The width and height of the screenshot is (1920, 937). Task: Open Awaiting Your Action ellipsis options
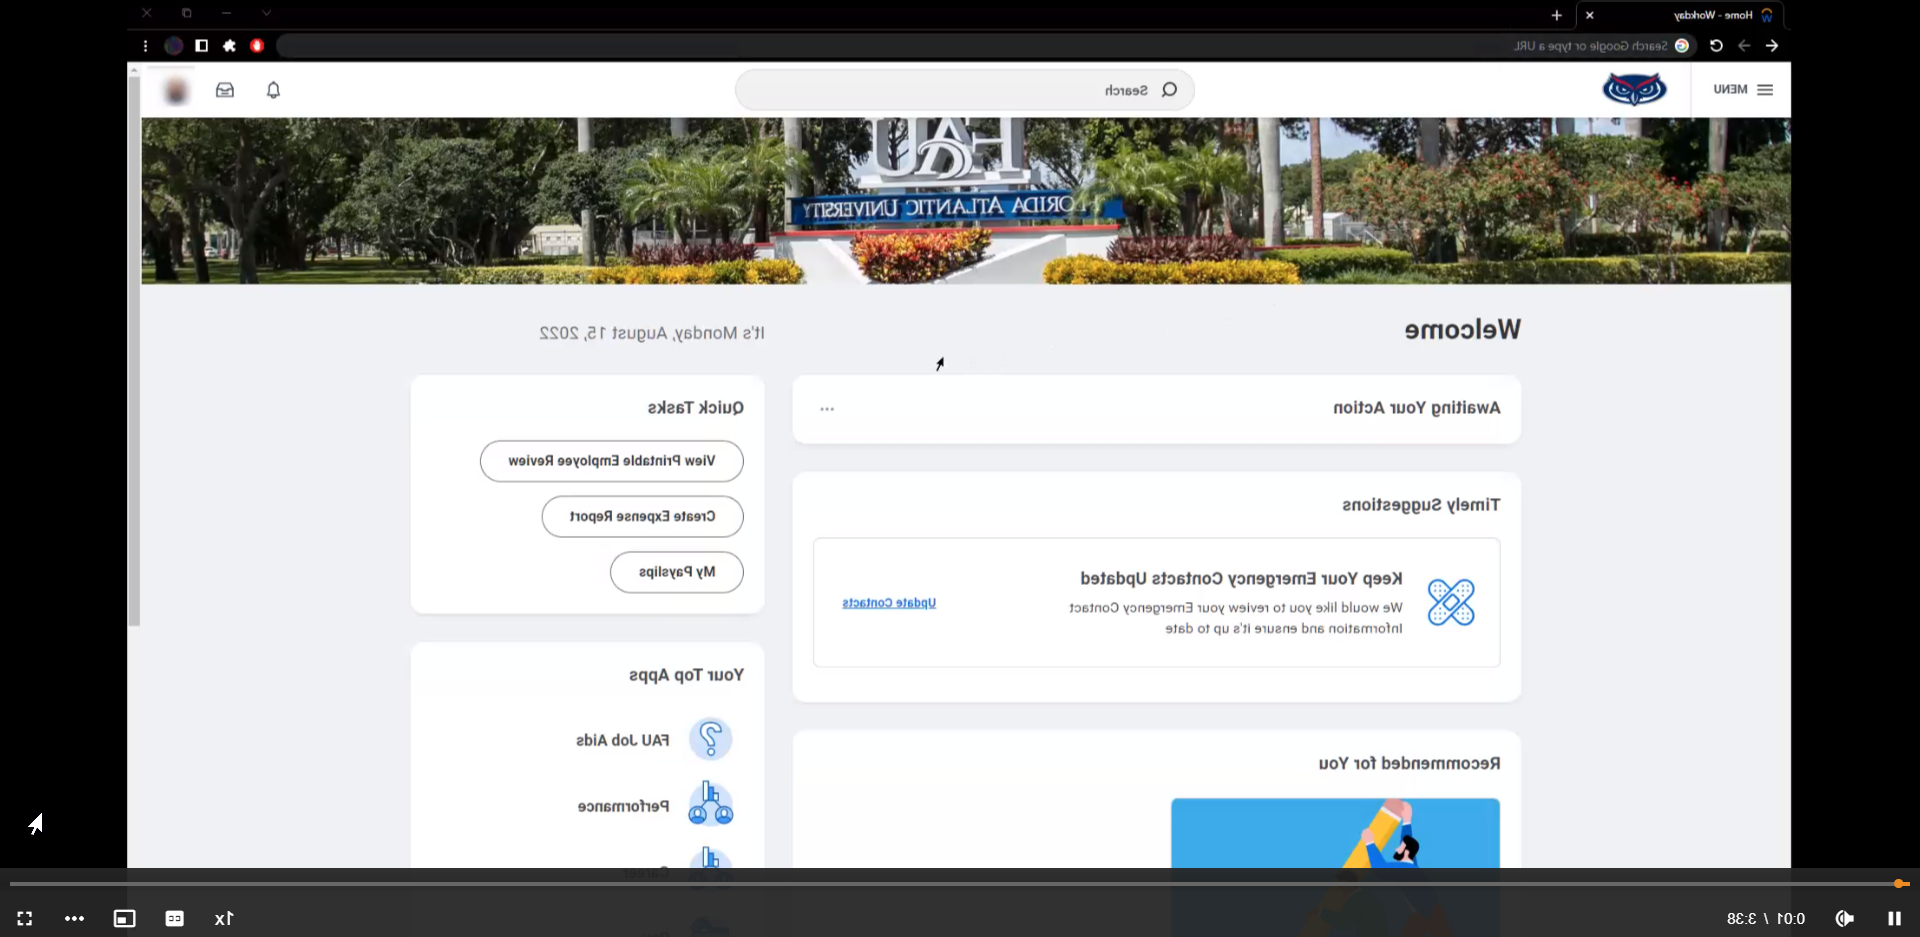click(827, 409)
